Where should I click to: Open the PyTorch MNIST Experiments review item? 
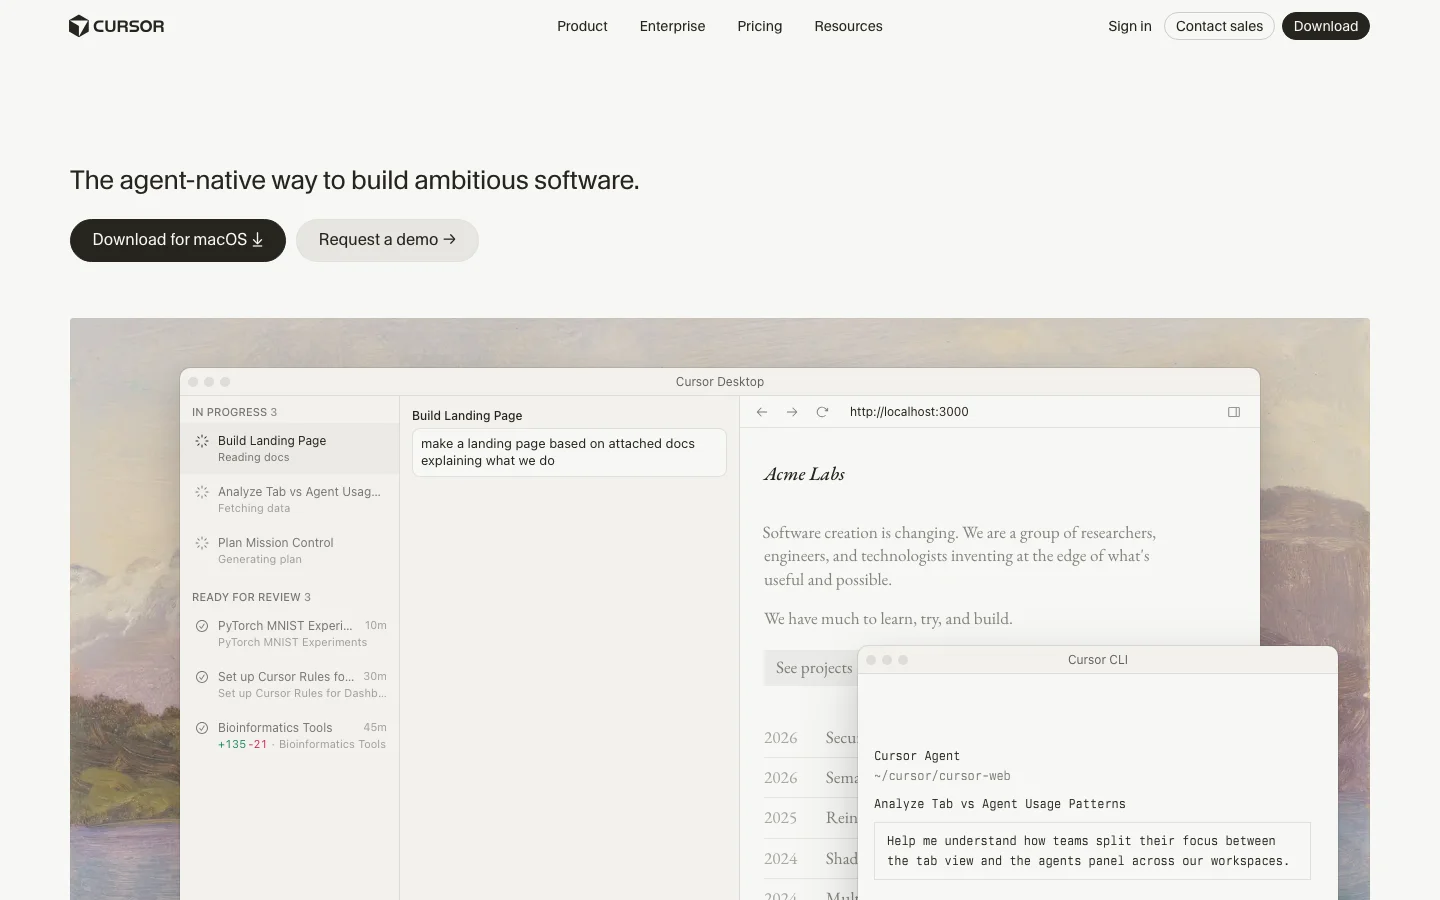[290, 633]
